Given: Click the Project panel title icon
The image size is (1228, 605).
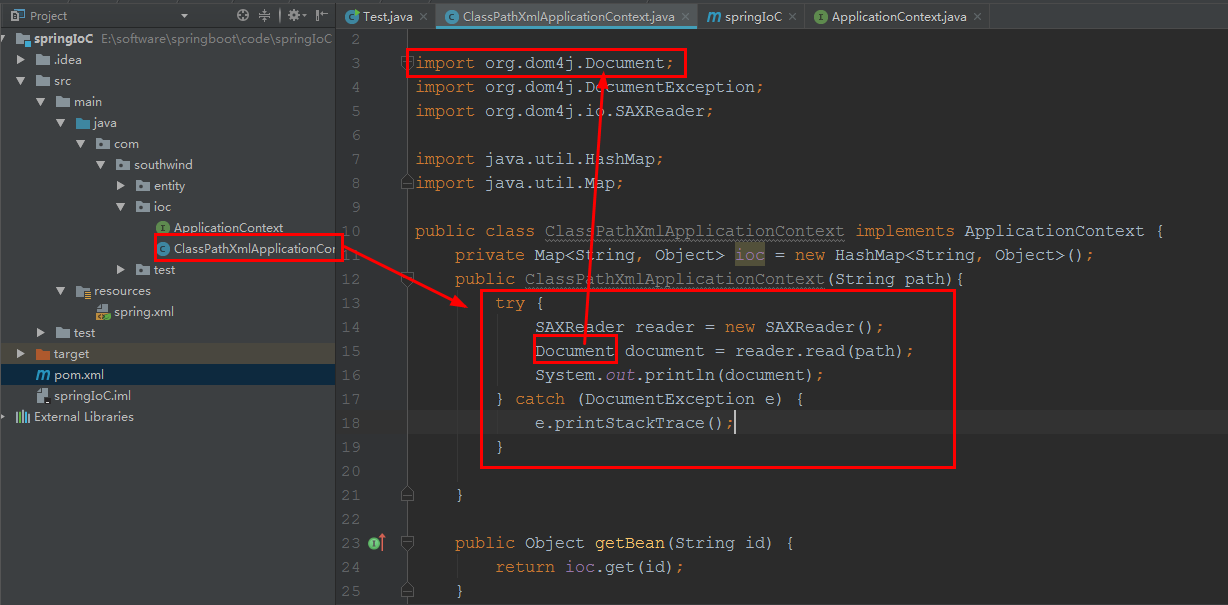Looking at the screenshot, I should click(x=17, y=16).
